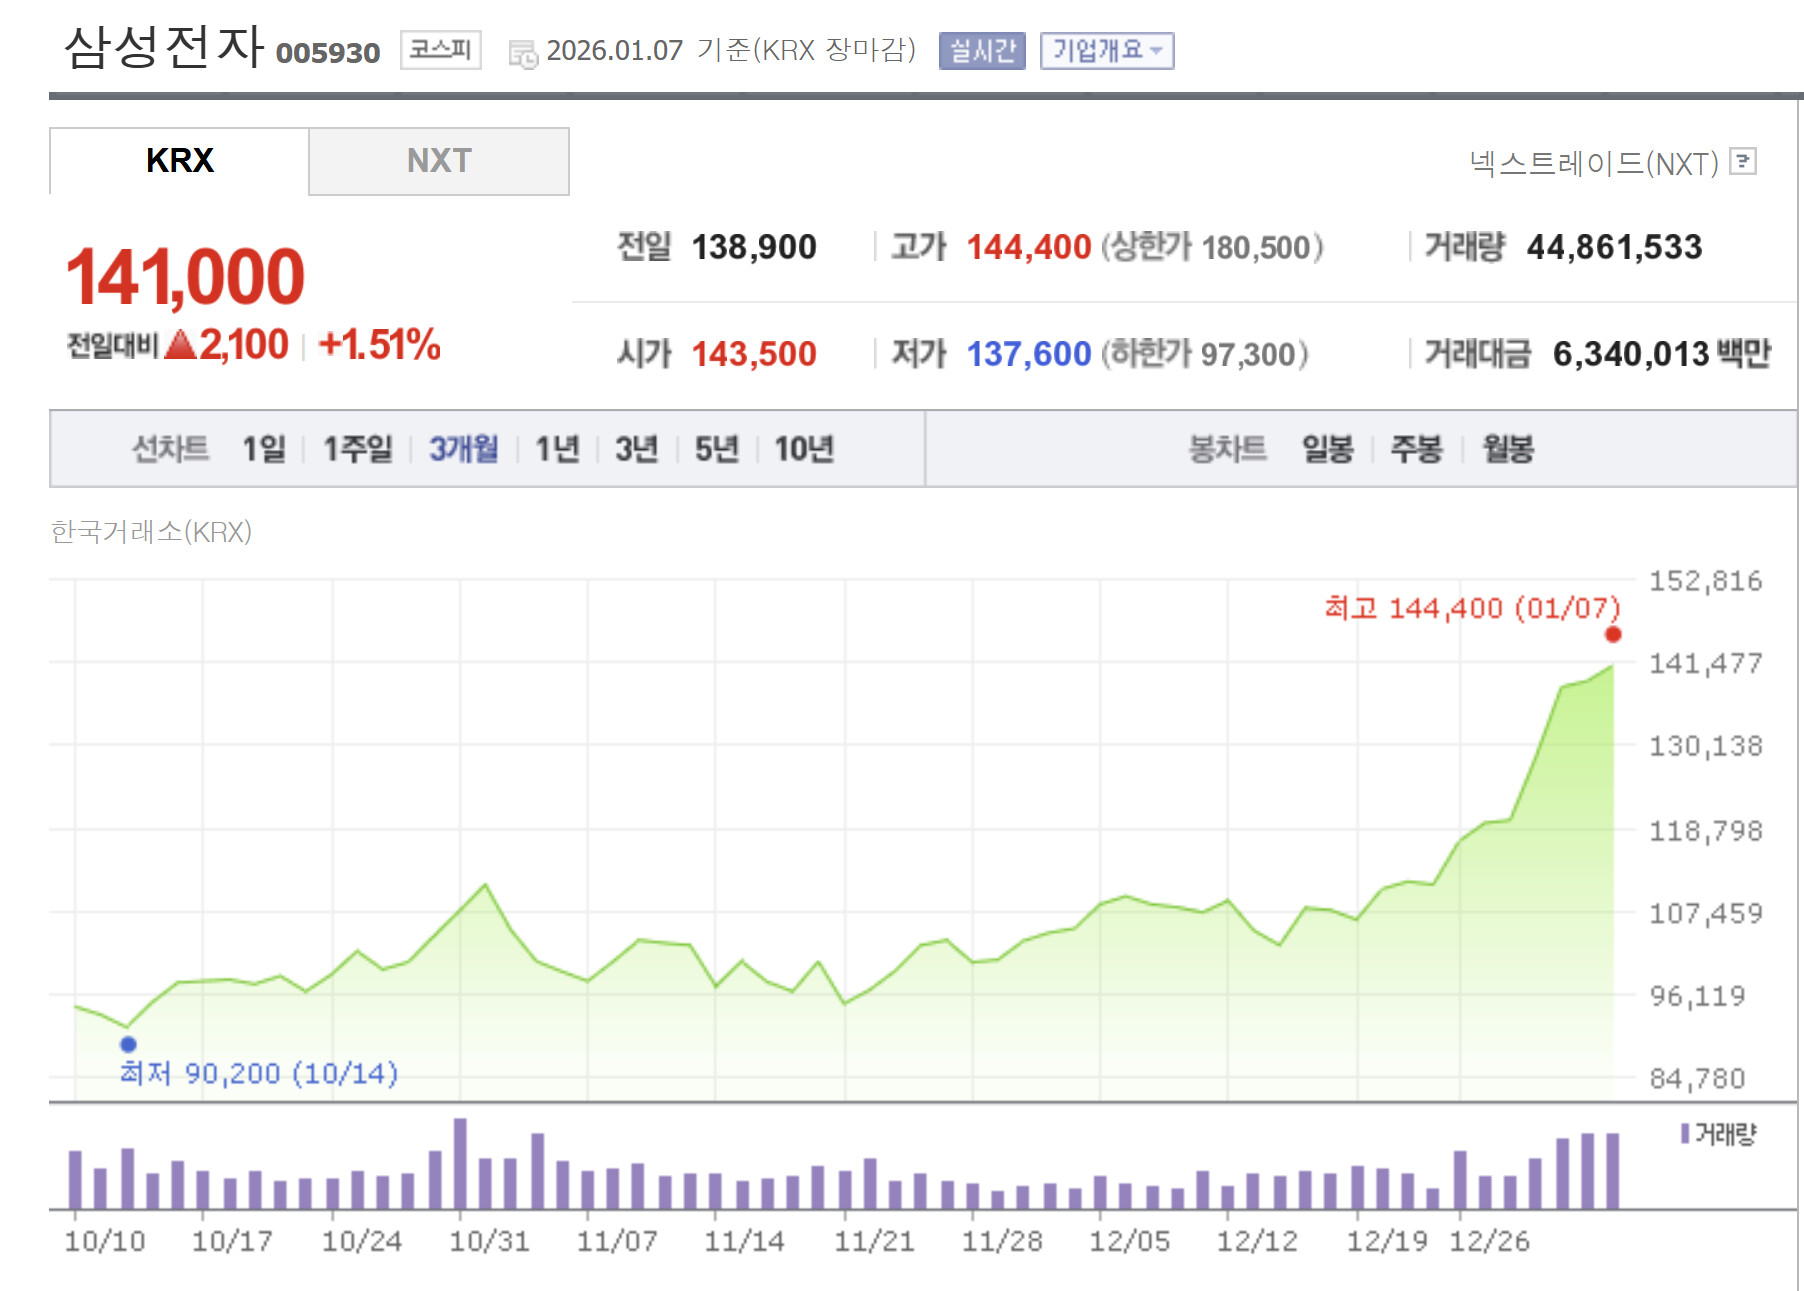Image resolution: width=1804 pixels, height=1291 pixels.
Task: Click the high price 144,400 in summary
Action: coord(1029,247)
